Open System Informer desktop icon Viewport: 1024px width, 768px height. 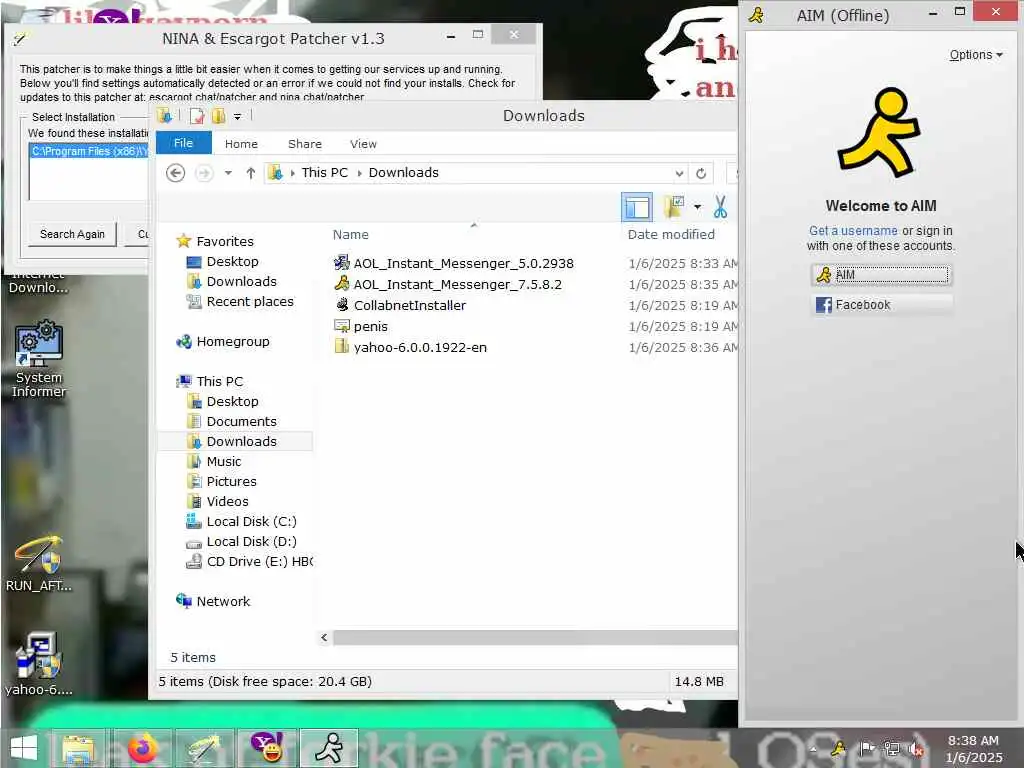pos(39,358)
